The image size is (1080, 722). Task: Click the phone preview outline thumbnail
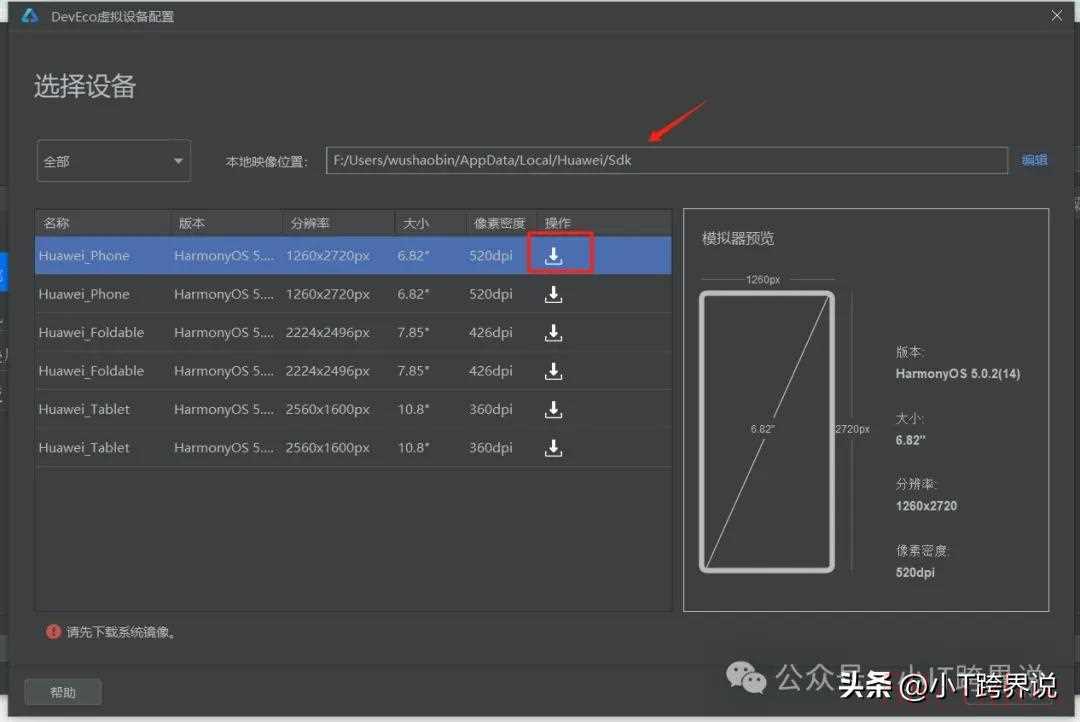[x=767, y=432]
